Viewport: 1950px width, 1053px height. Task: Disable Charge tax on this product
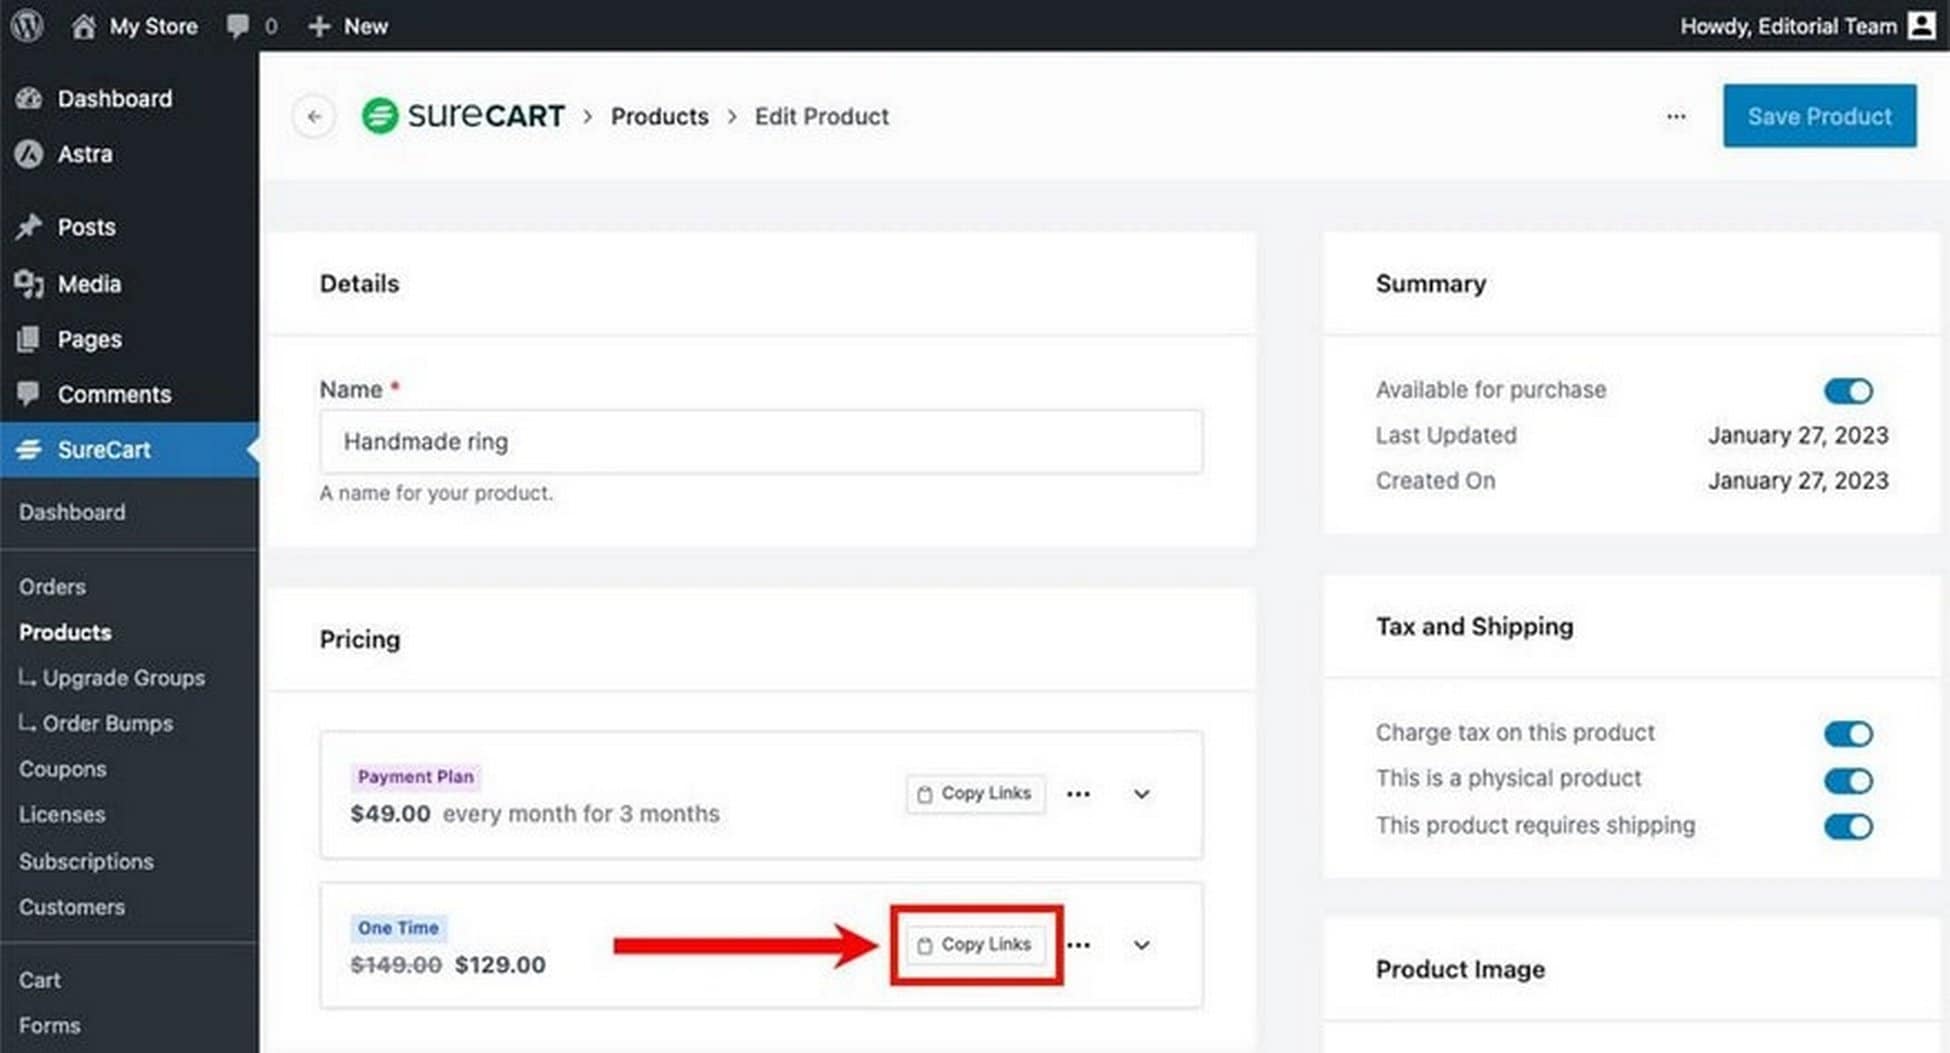pyautogui.click(x=1847, y=733)
